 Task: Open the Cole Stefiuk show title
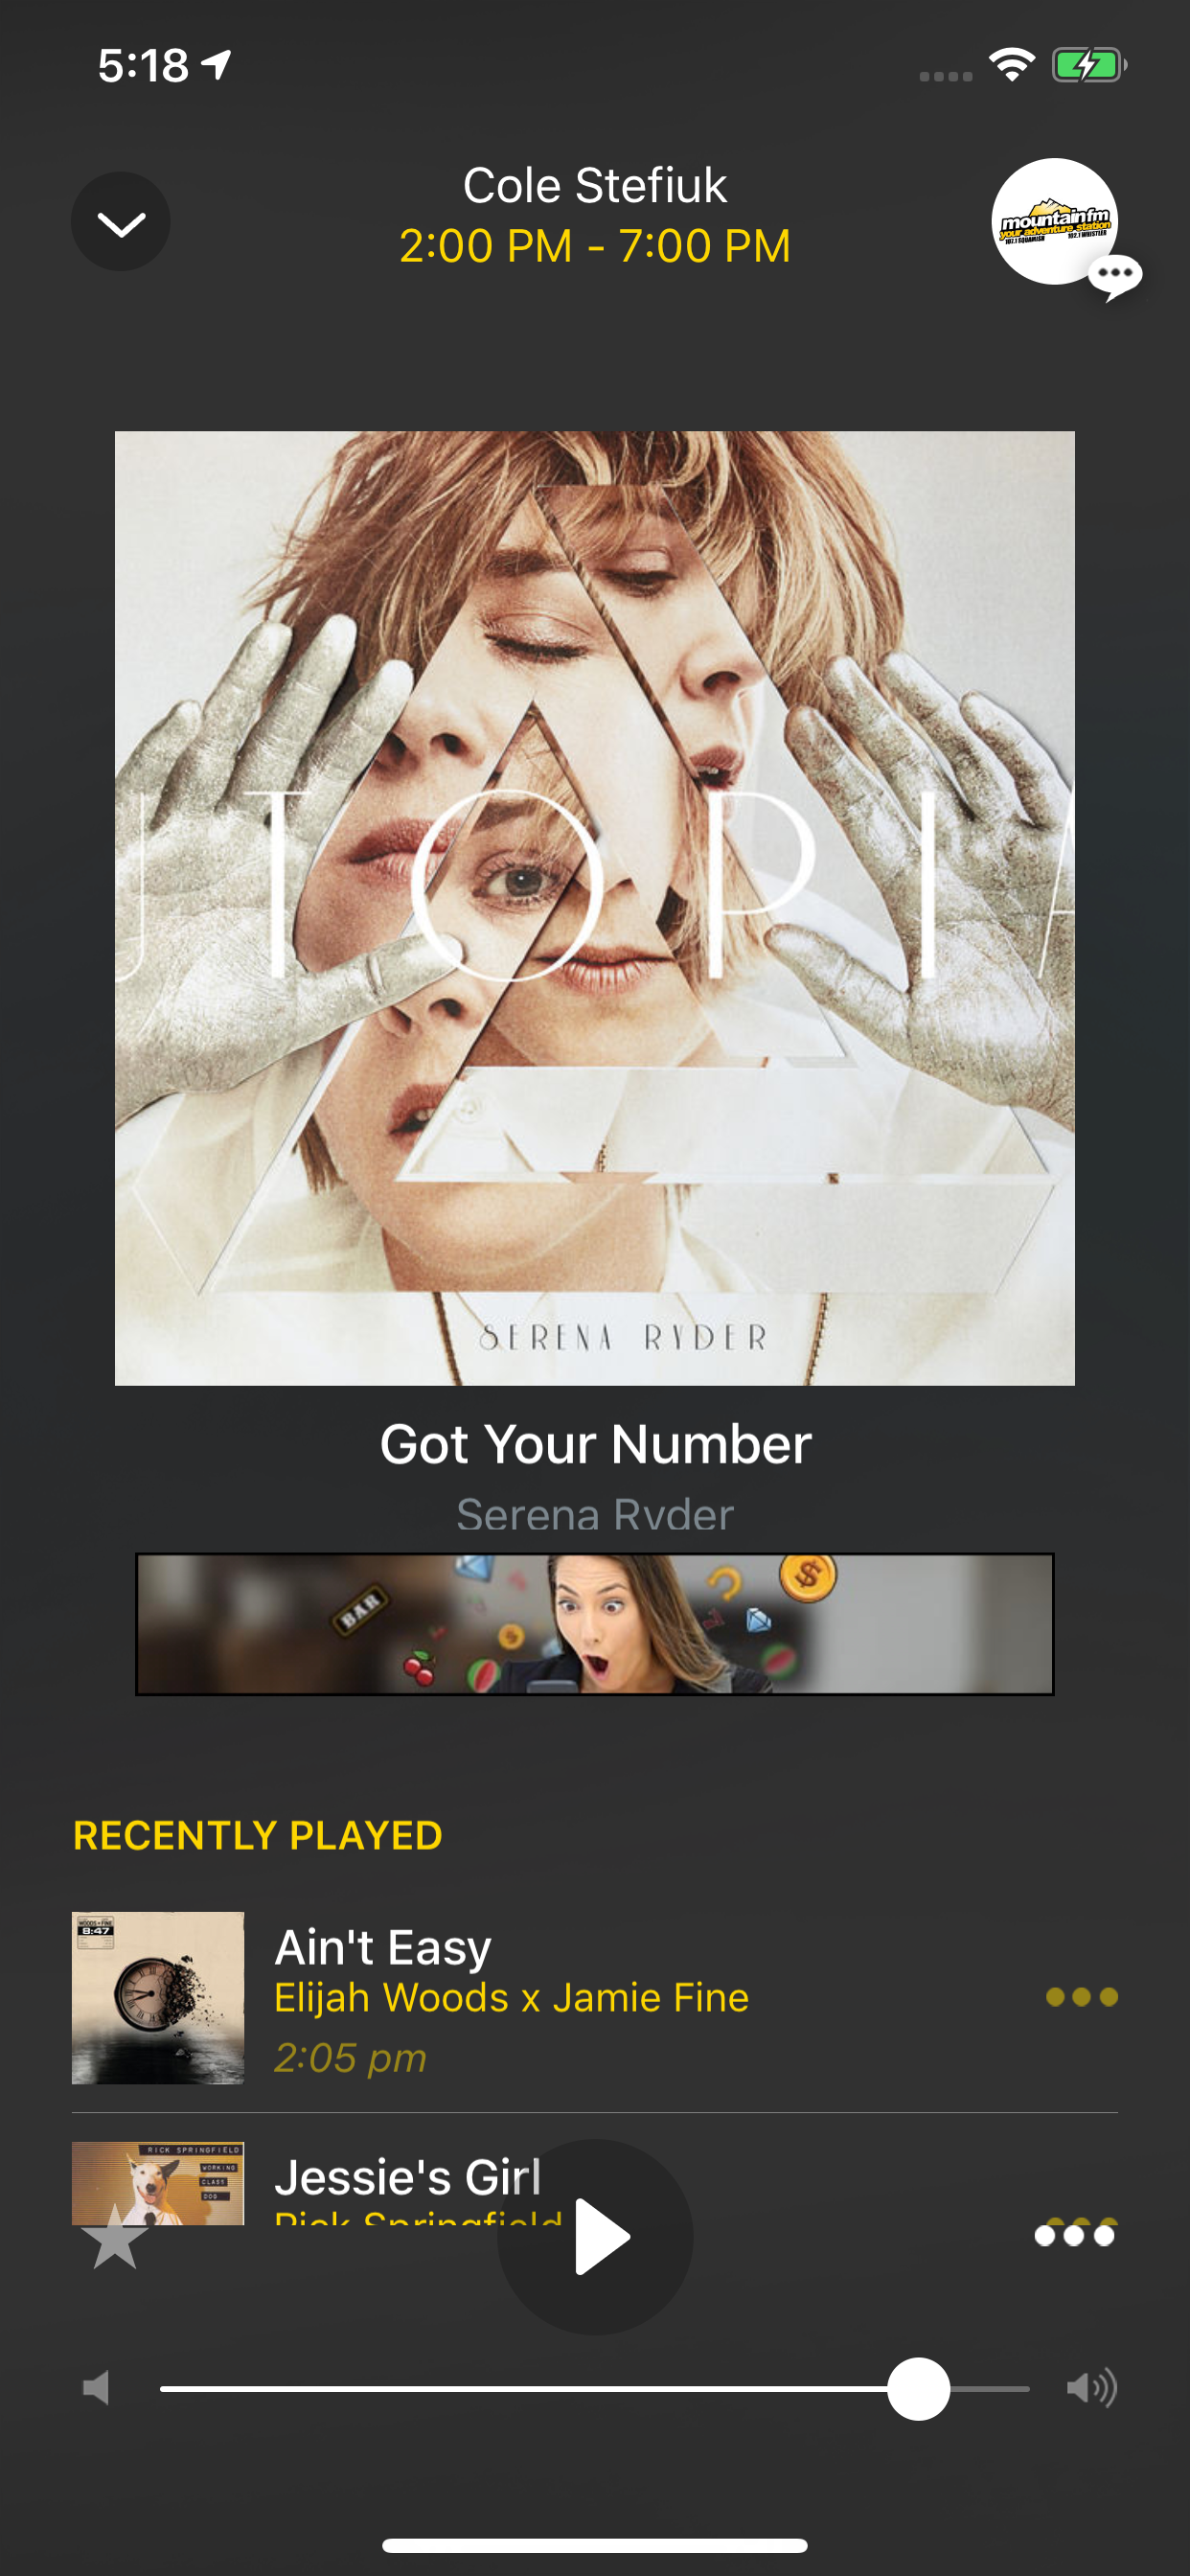595,186
